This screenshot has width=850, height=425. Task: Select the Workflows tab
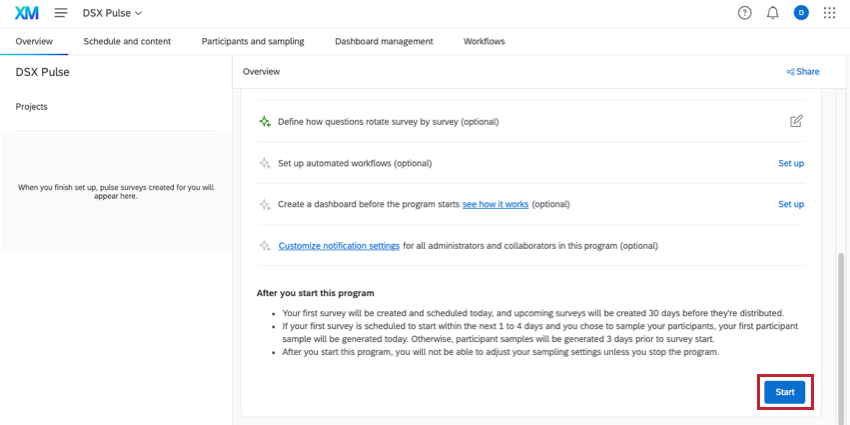click(484, 41)
